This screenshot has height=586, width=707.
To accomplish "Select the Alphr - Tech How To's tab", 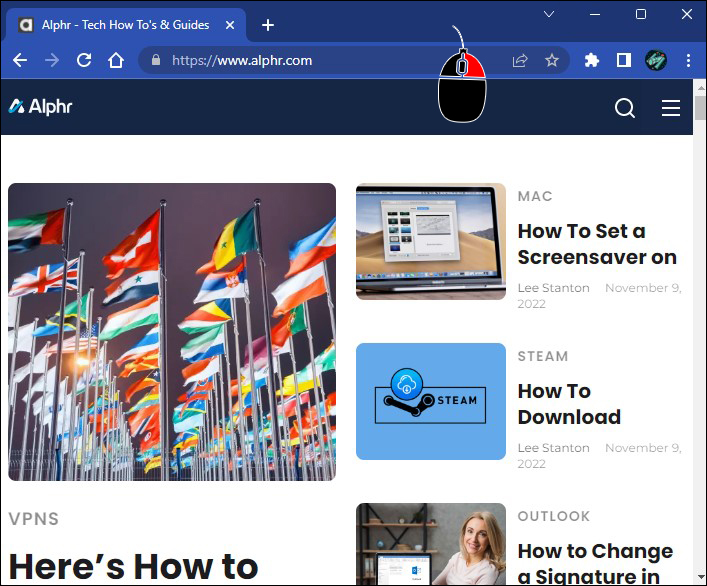I will (125, 25).
